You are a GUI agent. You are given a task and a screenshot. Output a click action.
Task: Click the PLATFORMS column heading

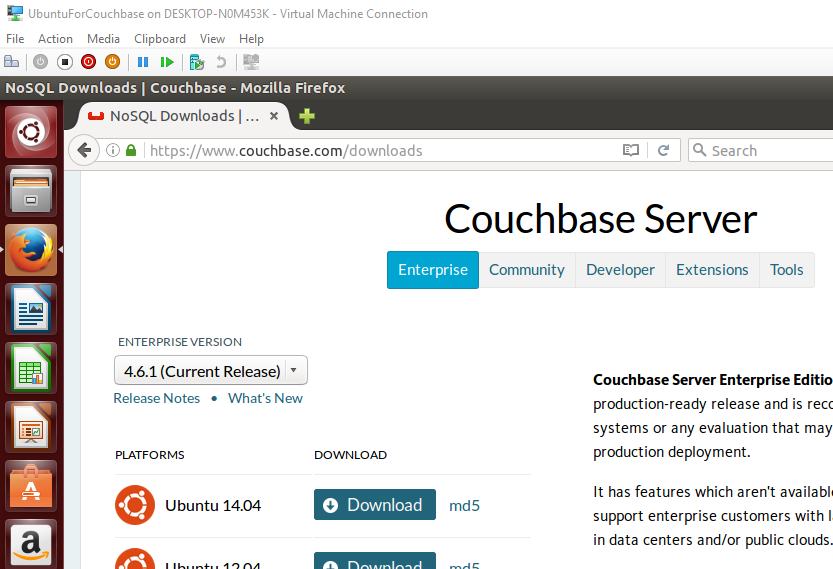[x=150, y=455]
